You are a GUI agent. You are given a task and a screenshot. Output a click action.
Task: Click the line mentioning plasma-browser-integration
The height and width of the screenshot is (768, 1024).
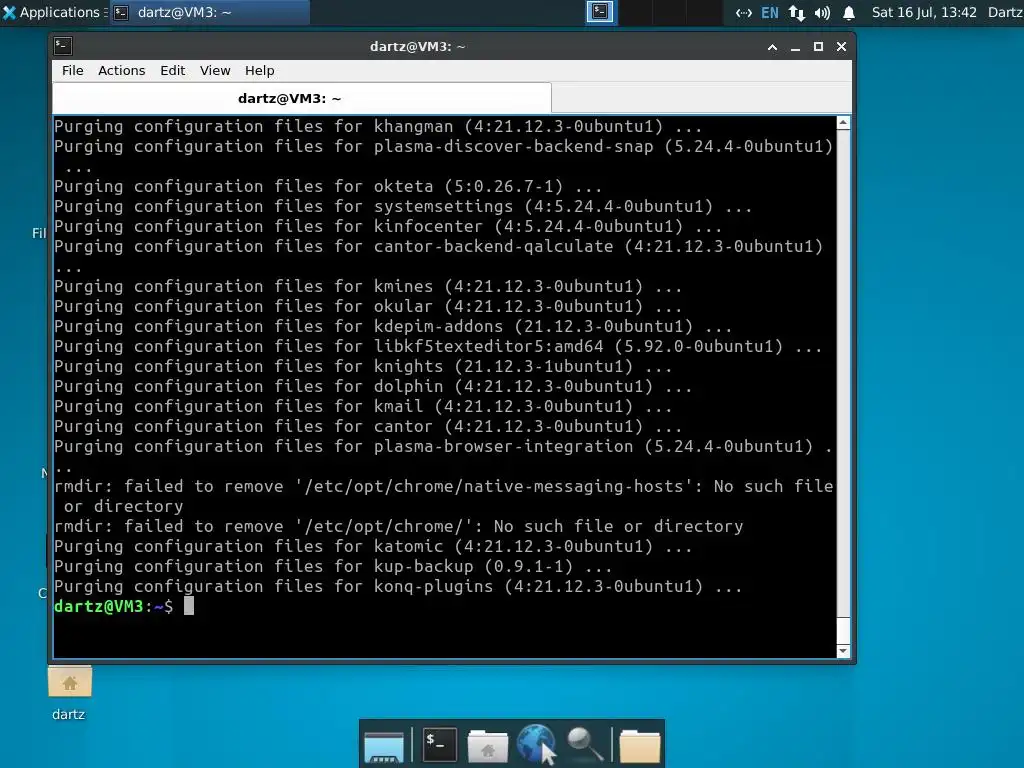(x=443, y=456)
